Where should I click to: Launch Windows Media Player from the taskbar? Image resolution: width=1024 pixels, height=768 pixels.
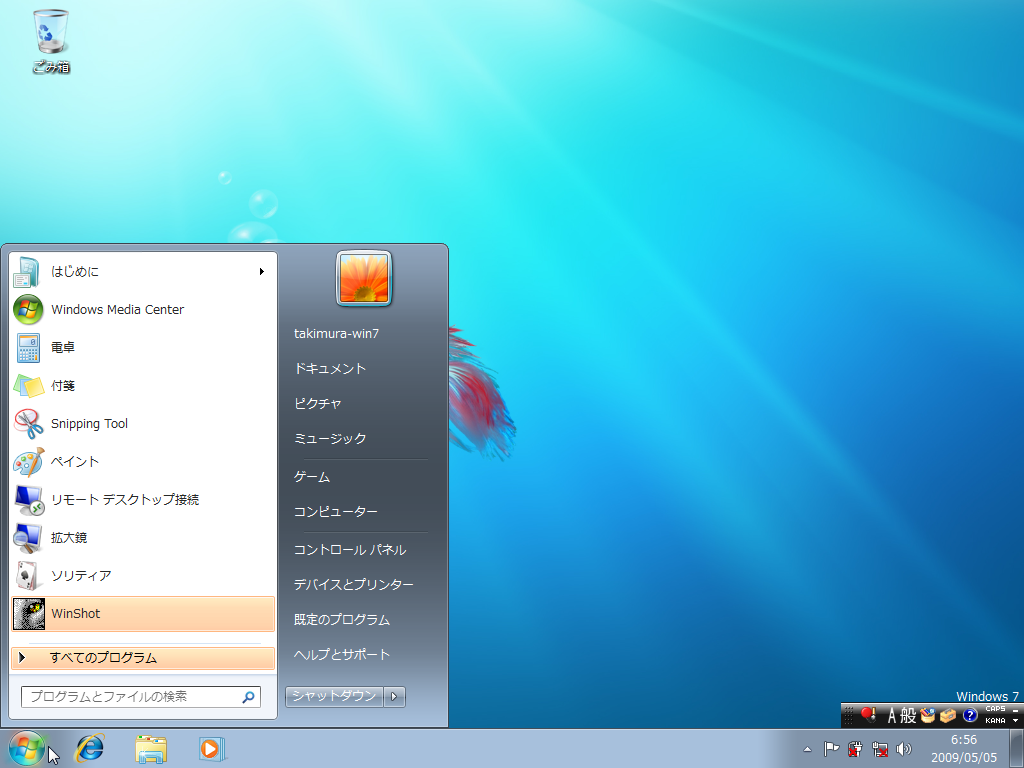coord(212,748)
